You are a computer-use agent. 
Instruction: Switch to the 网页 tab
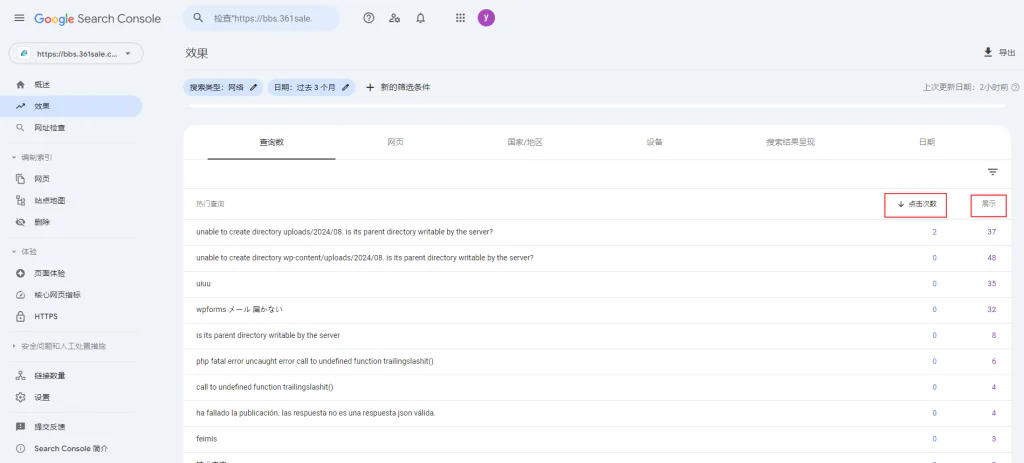point(395,142)
